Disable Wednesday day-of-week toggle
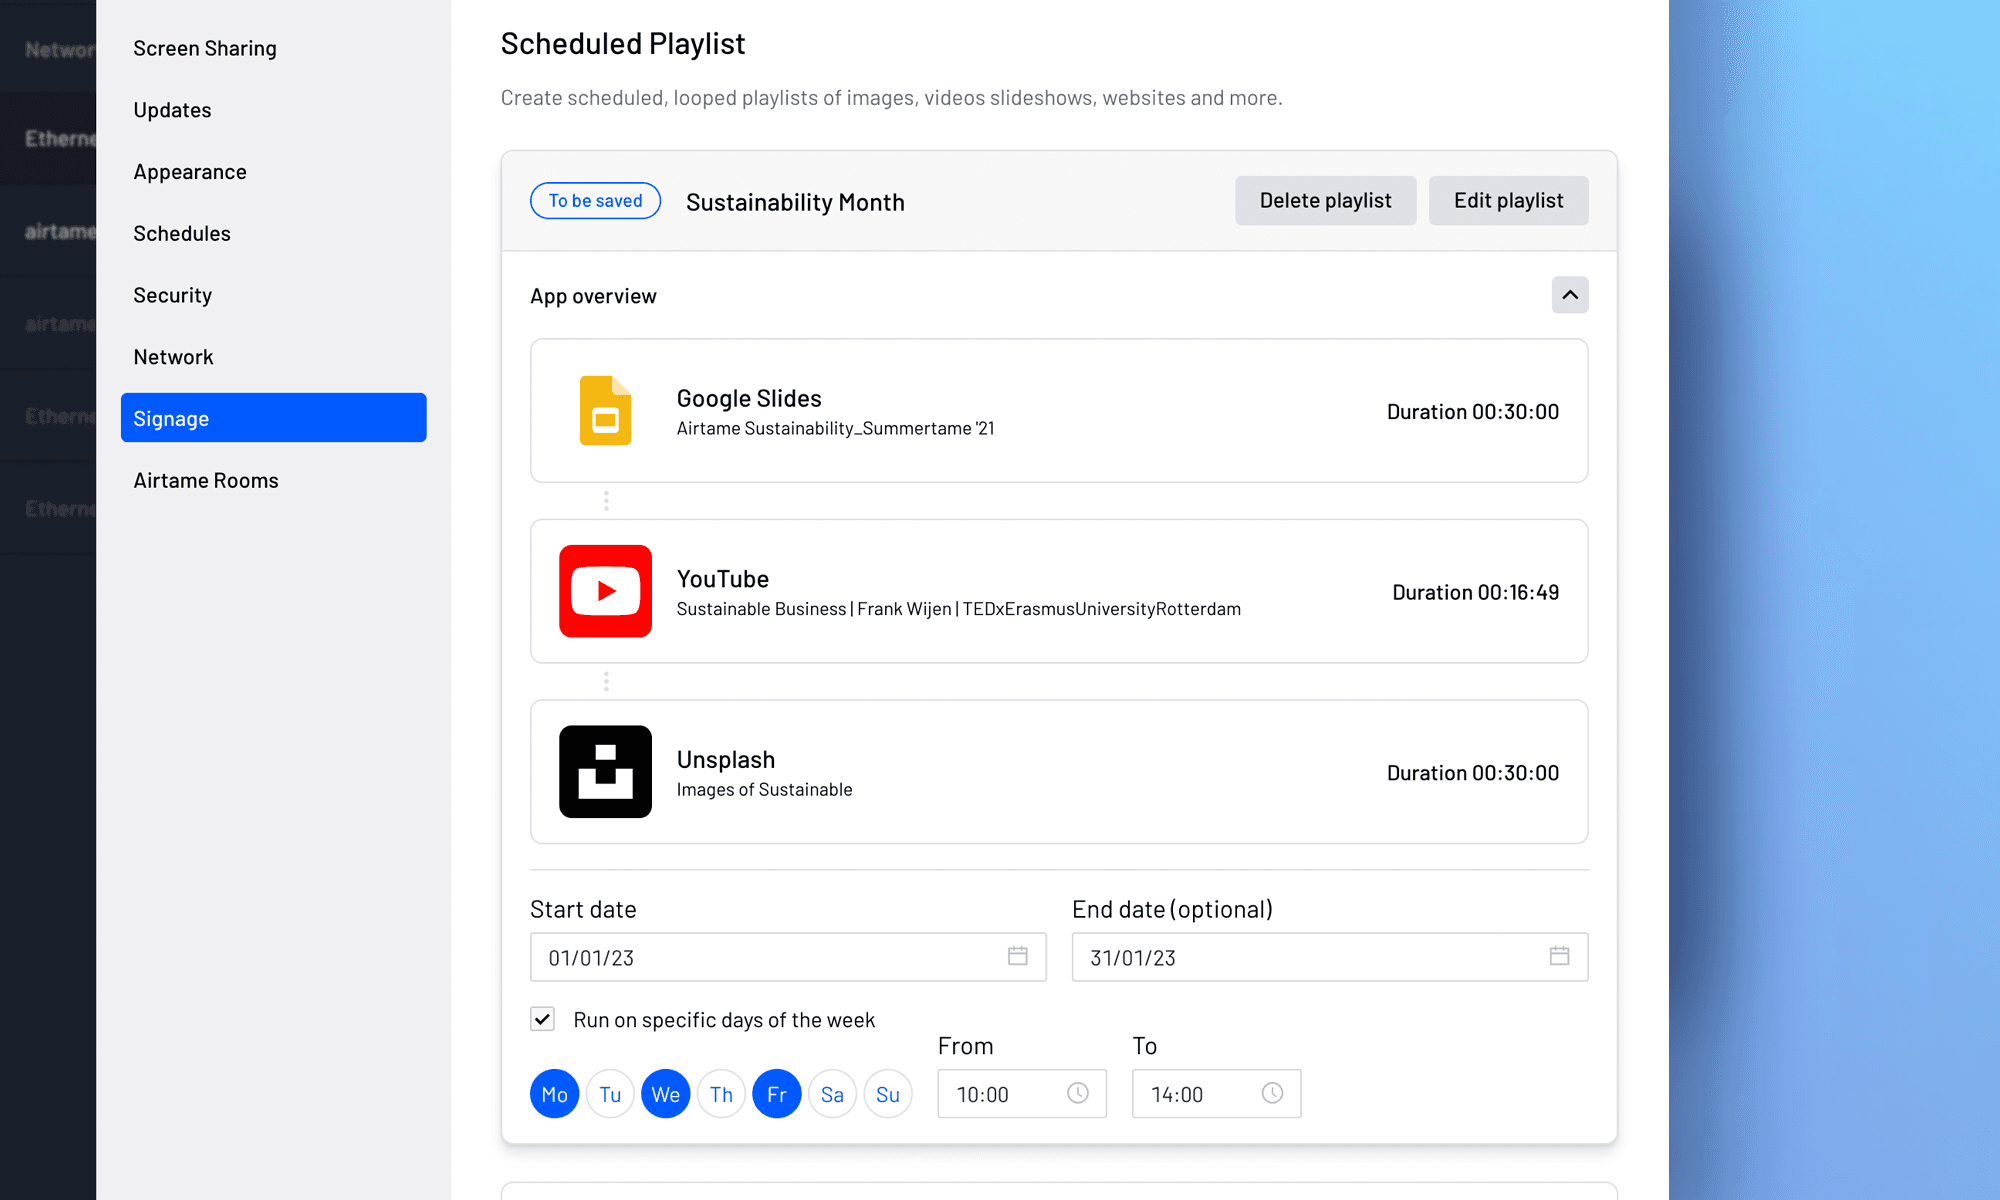 click(664, 1093)
